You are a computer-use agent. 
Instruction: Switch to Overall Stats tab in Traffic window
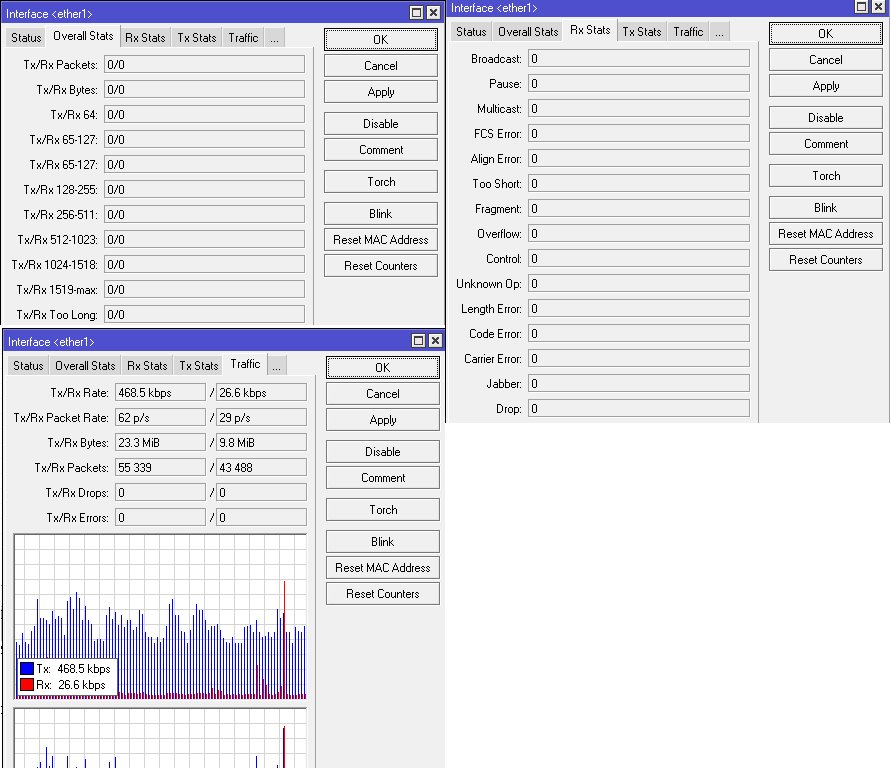click(85, 366)
